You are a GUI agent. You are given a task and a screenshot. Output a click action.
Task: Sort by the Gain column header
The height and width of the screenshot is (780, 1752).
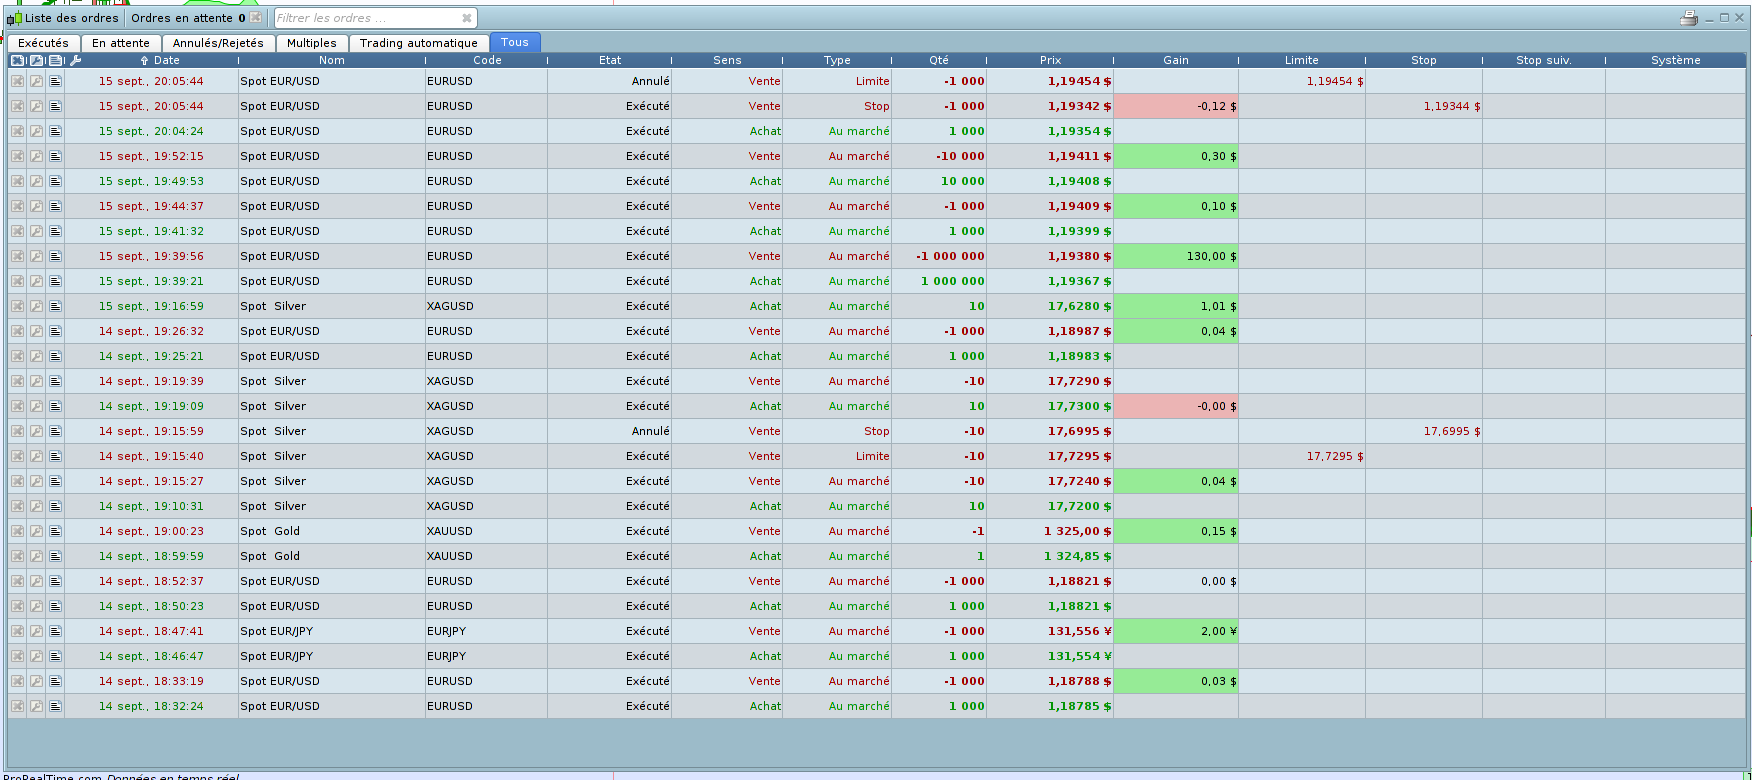(1175, 60)
